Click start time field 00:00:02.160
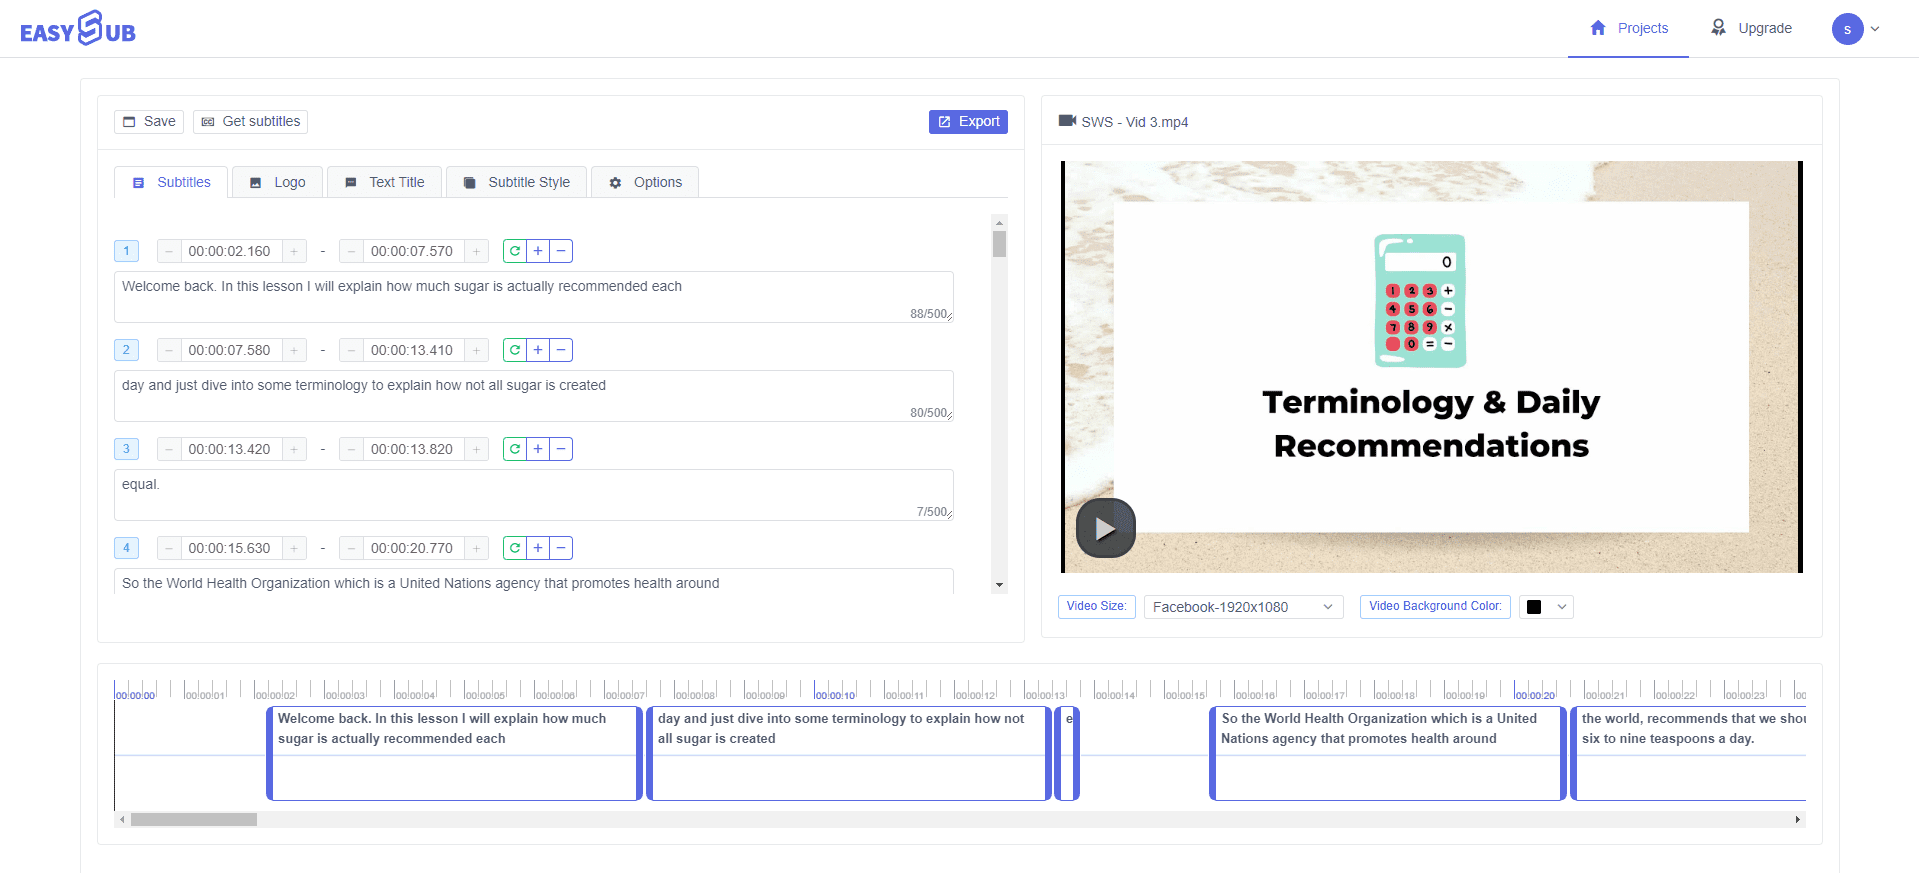 tap(231, 251)
